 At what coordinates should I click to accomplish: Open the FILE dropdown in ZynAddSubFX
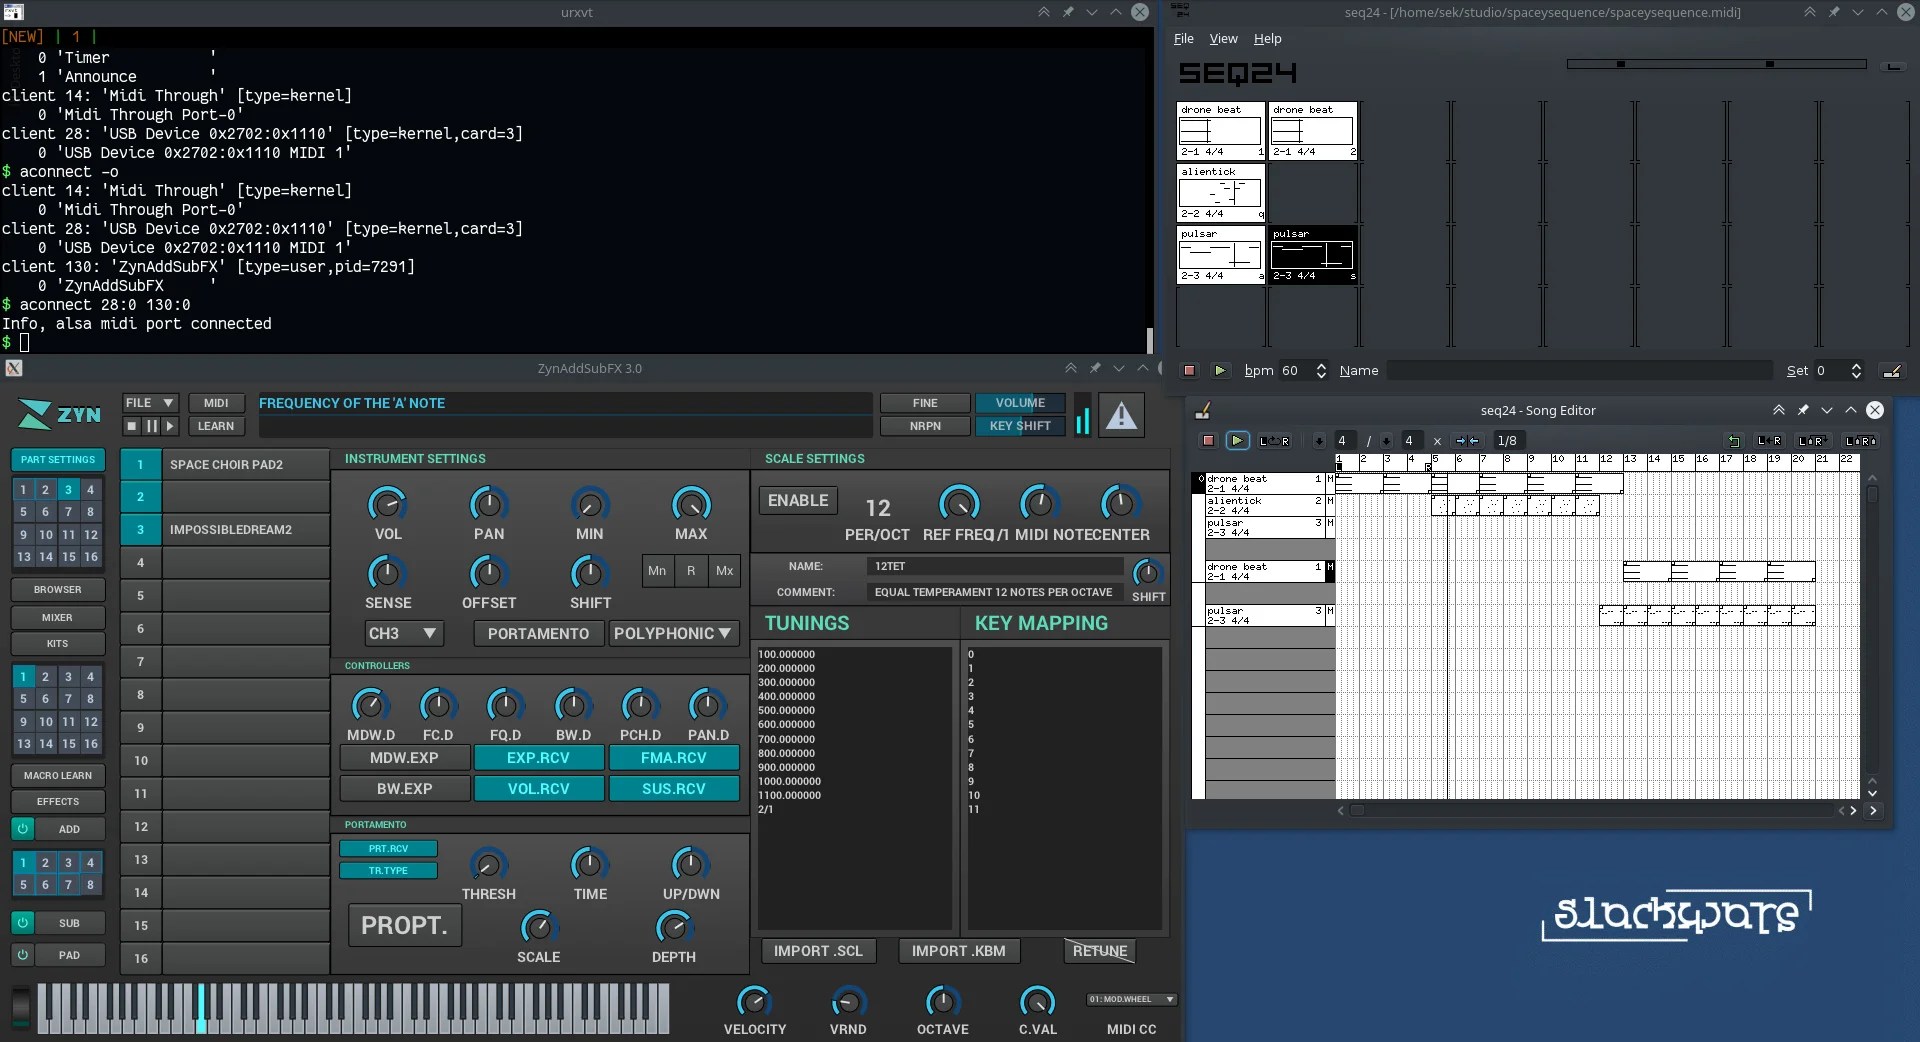(150, 403)
